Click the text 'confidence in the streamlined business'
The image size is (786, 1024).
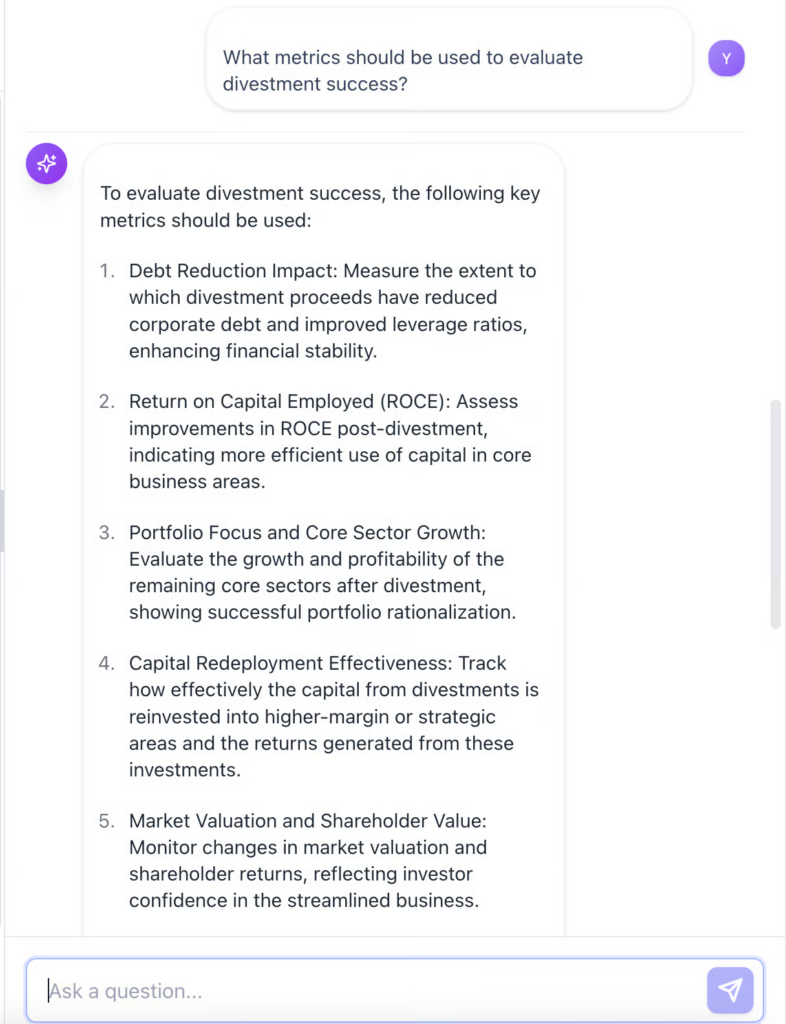303,900
